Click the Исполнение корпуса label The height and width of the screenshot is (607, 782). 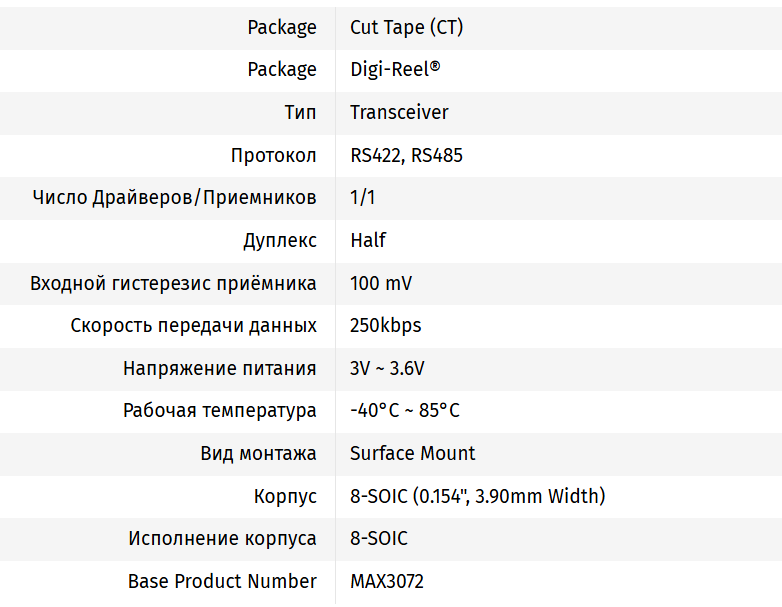coord(222,538)
